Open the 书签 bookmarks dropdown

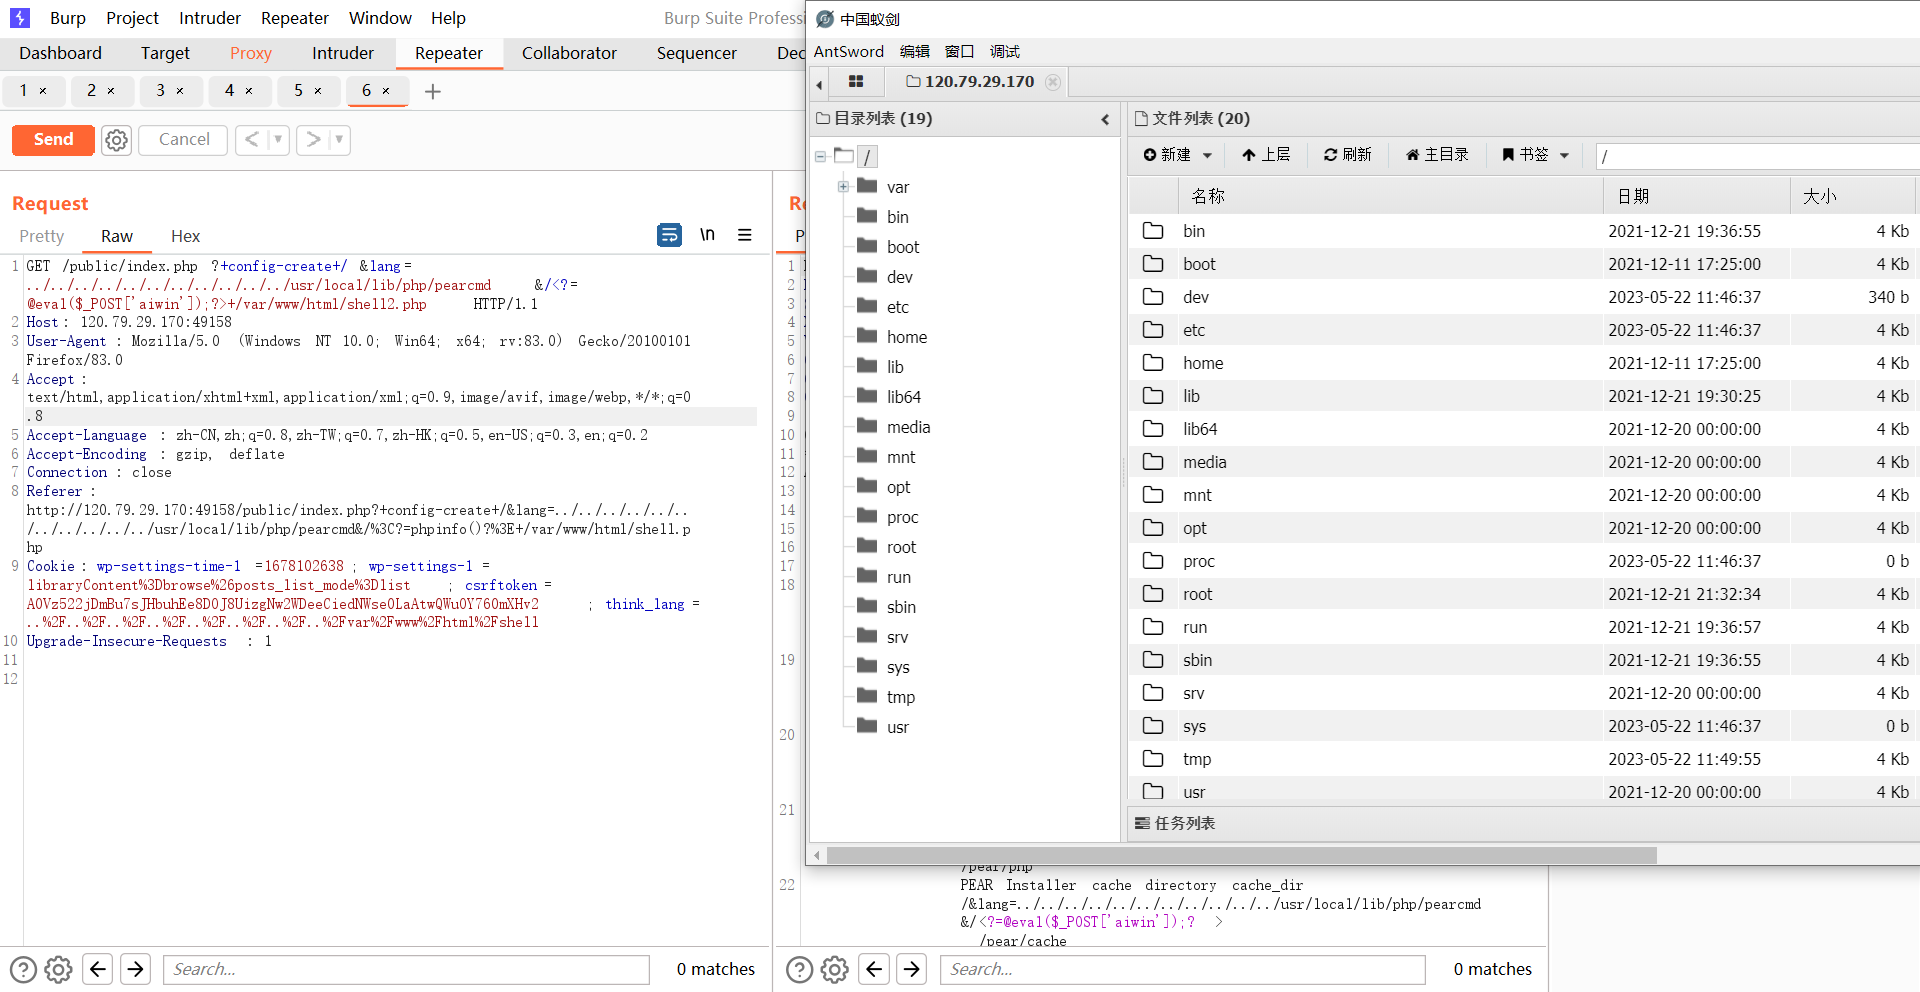[1536, 155]
